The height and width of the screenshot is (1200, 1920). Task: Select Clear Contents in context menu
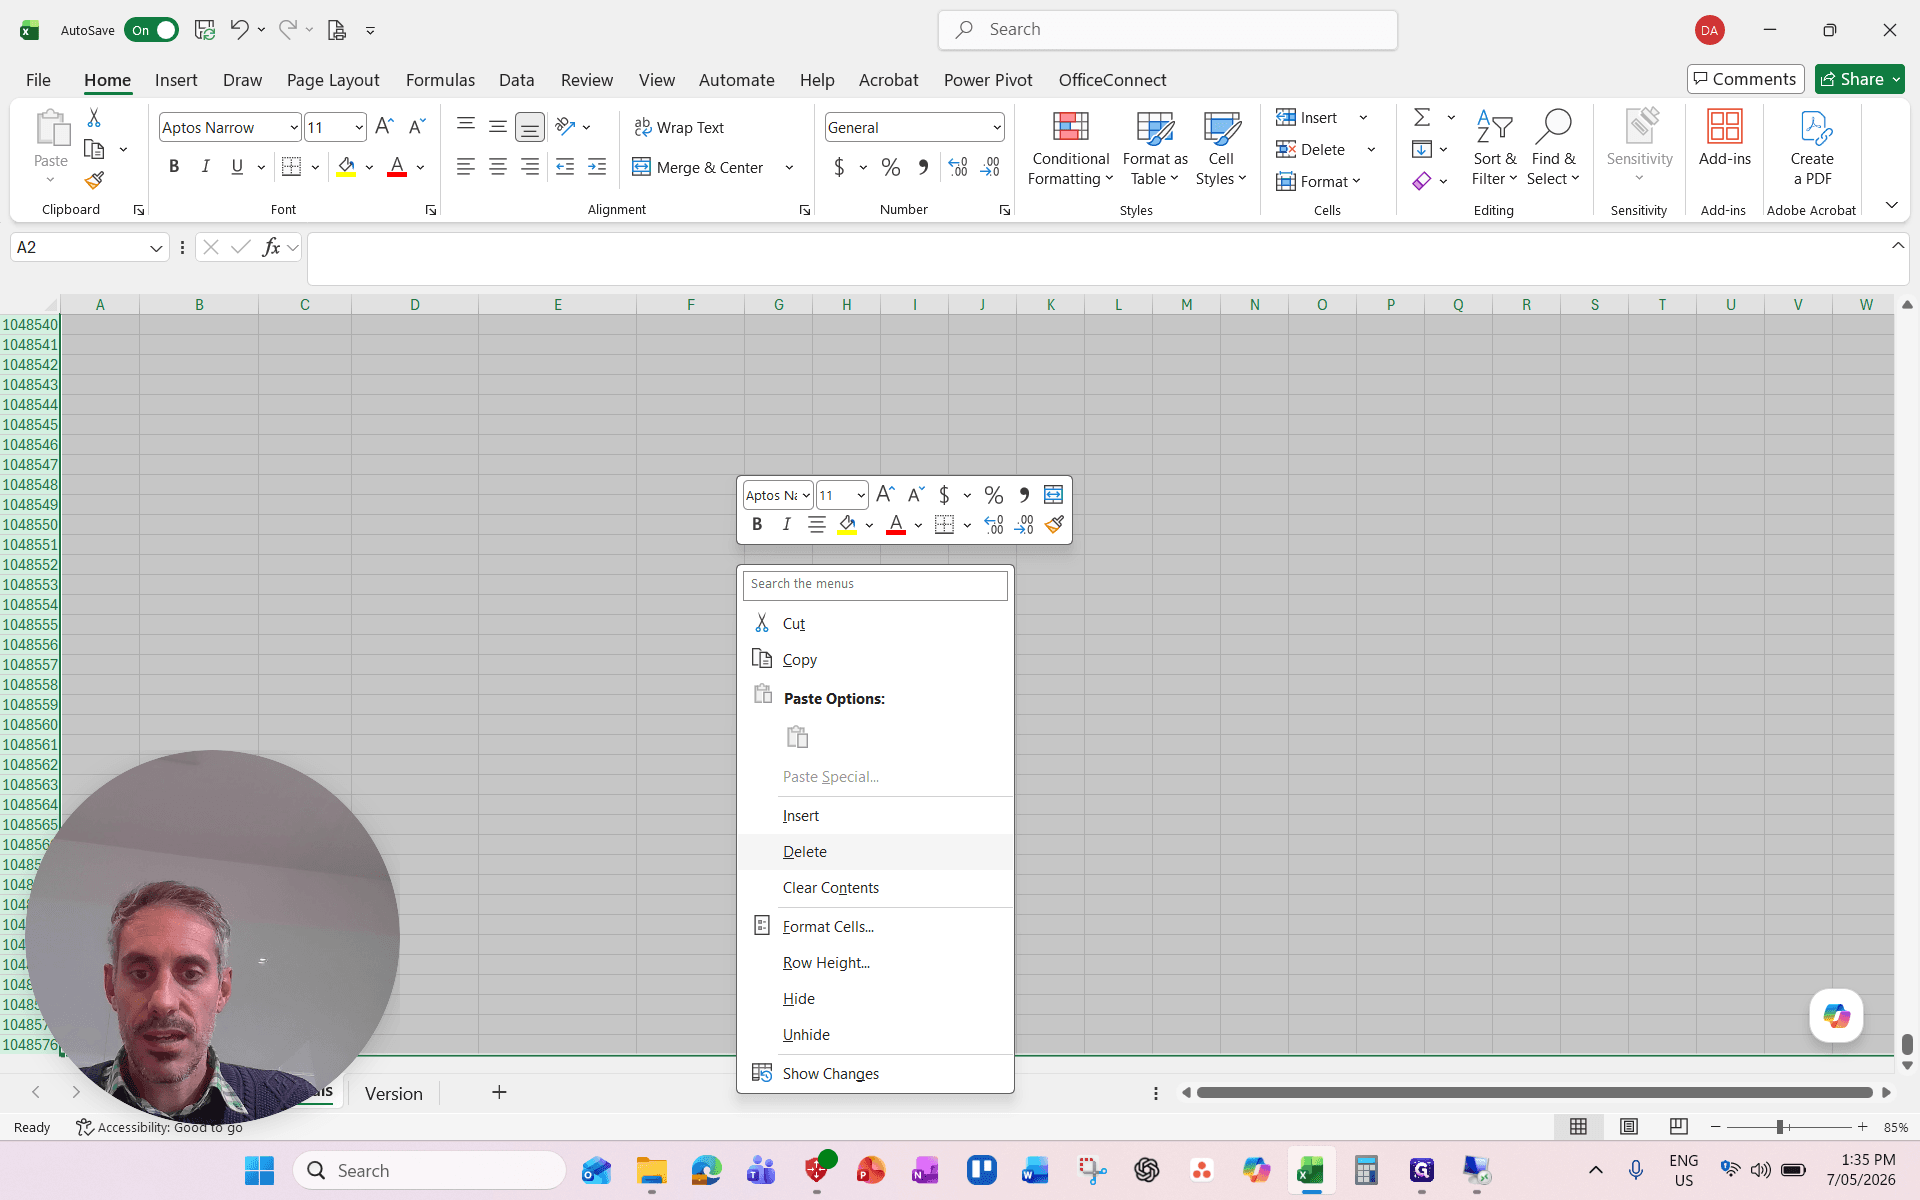pyautogui.click(x=875, y=888)
